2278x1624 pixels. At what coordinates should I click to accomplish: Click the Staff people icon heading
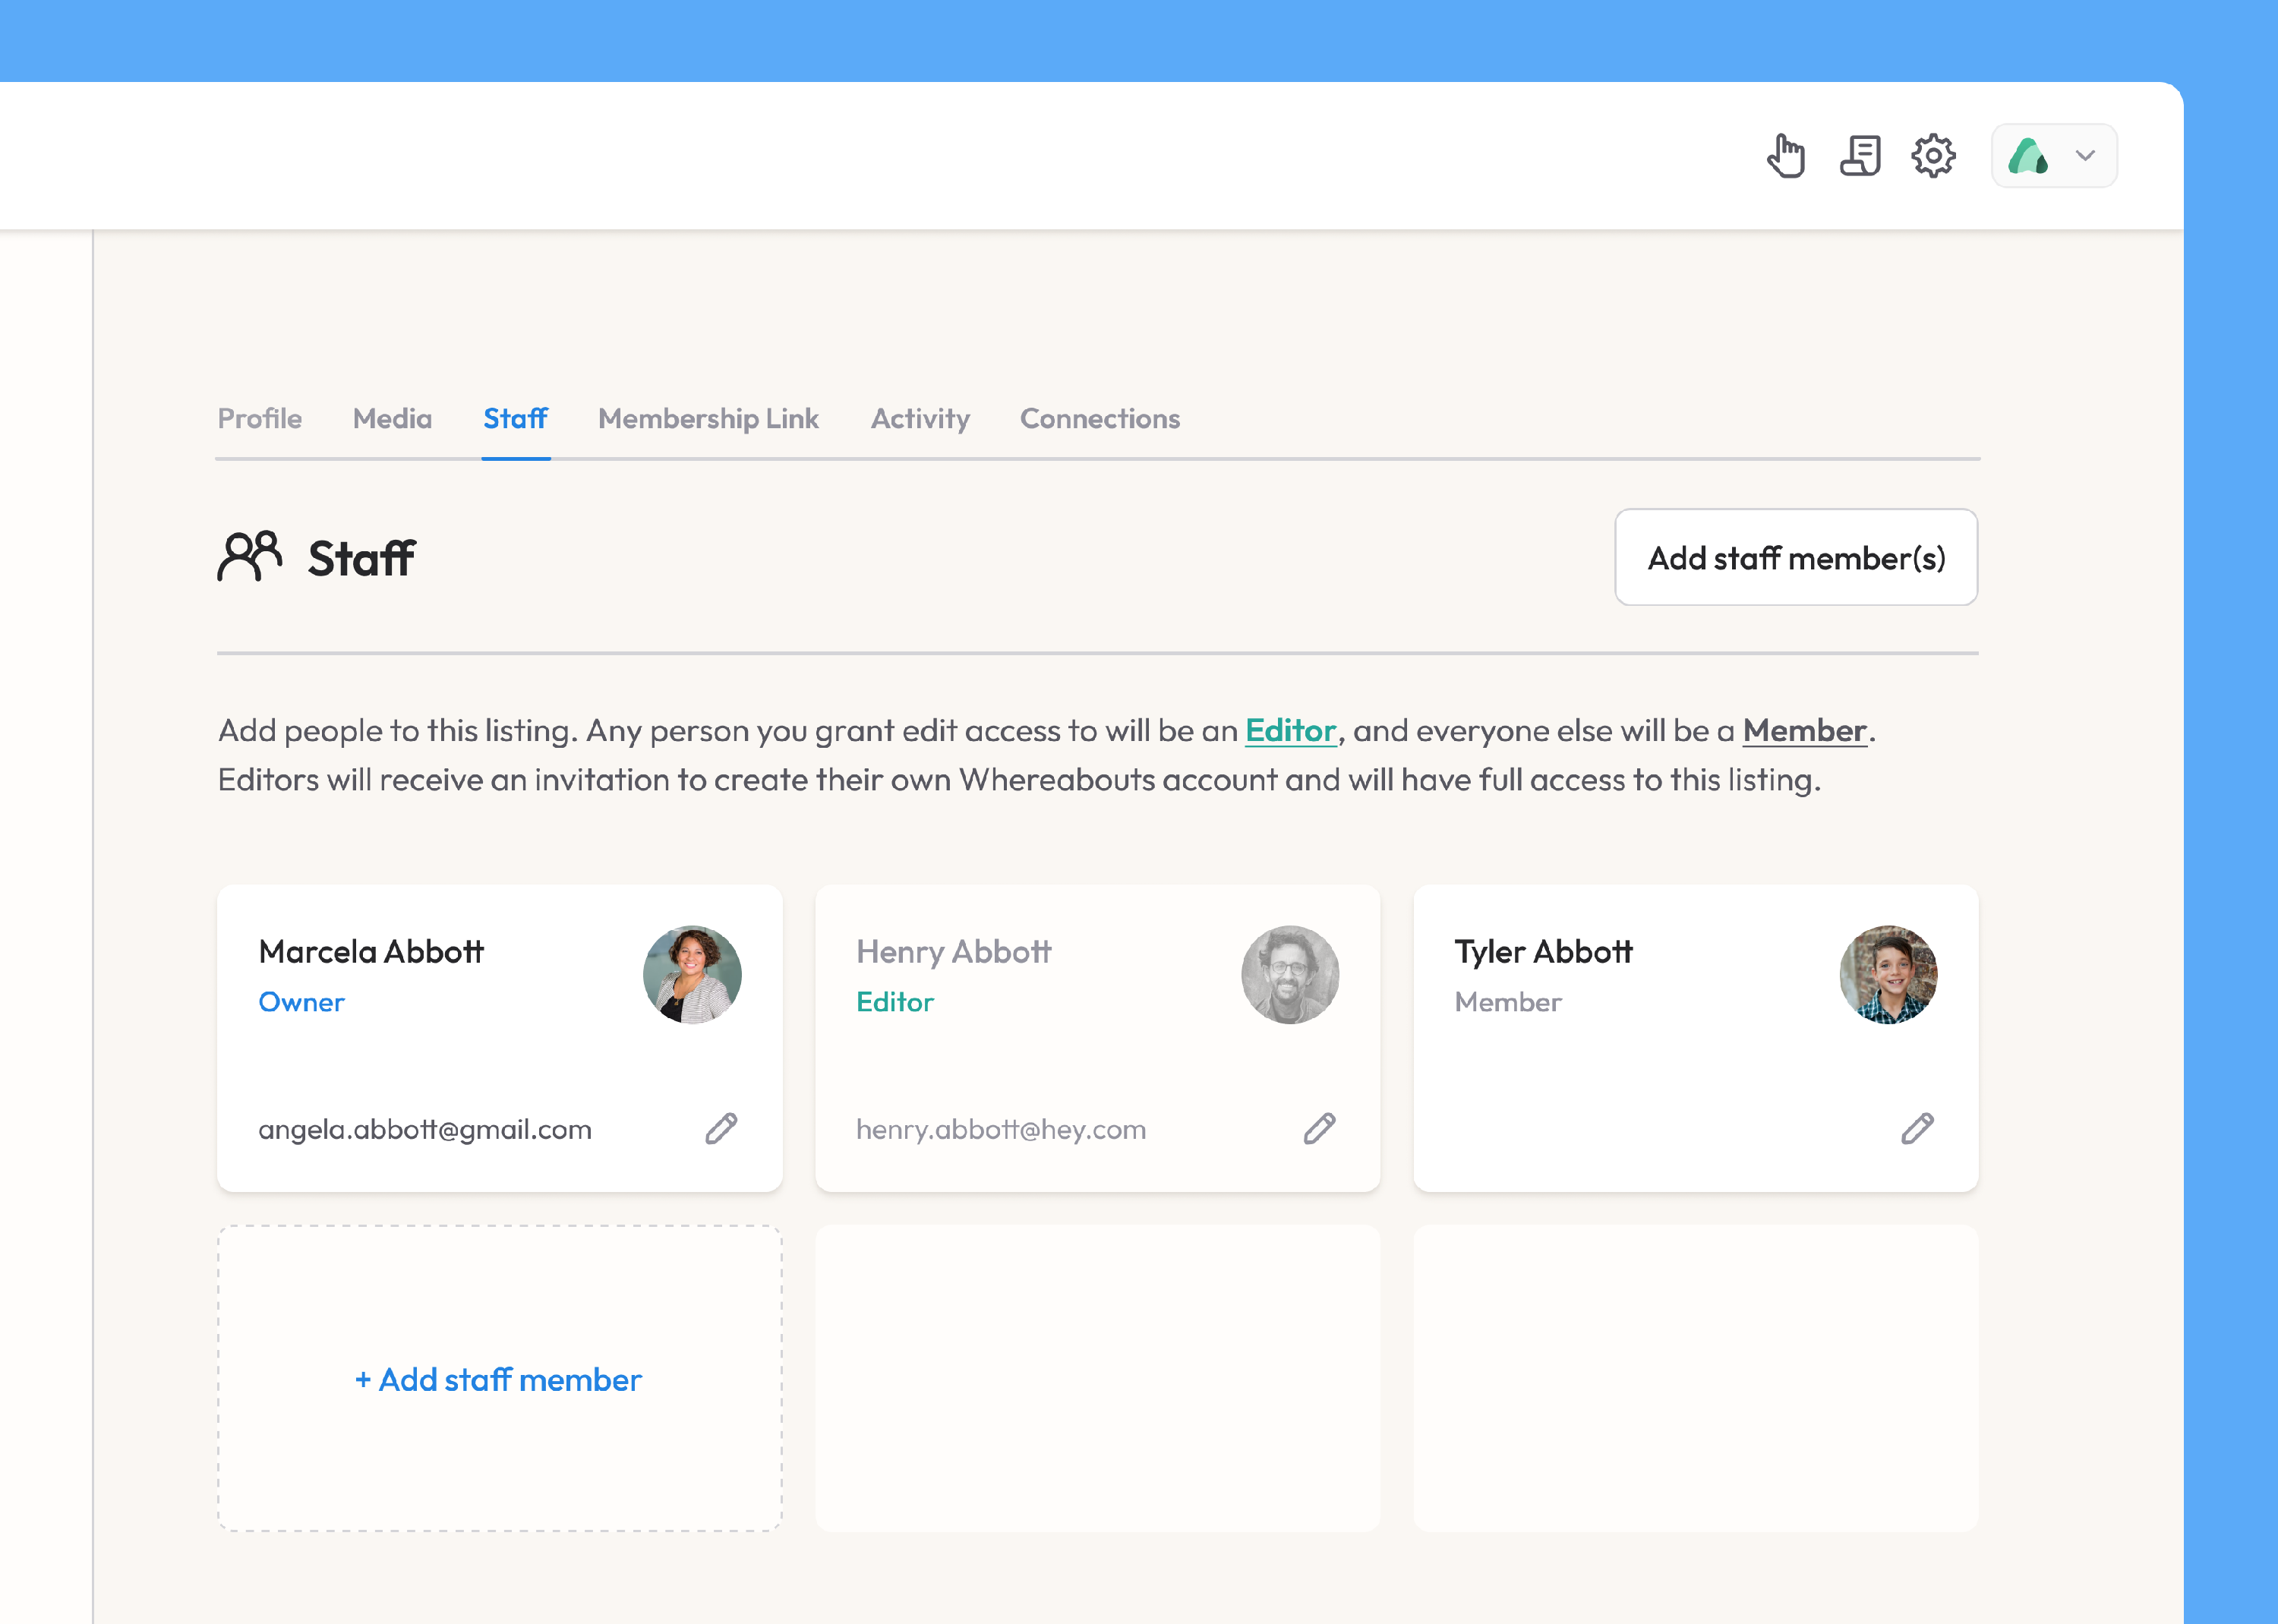coord(250,556)
